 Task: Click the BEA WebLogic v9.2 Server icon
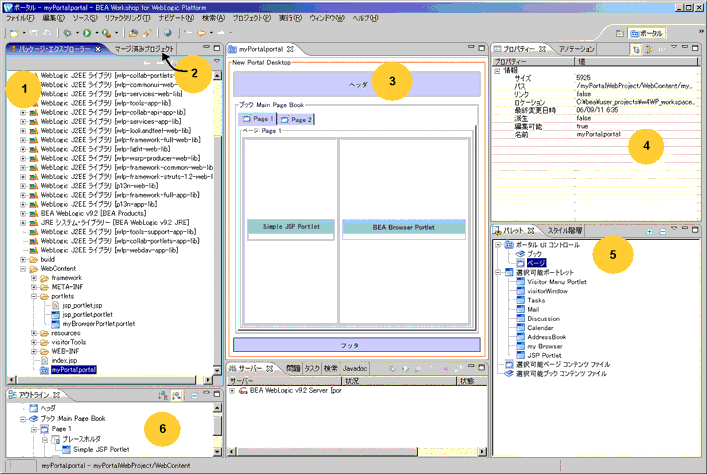[243, 391]
